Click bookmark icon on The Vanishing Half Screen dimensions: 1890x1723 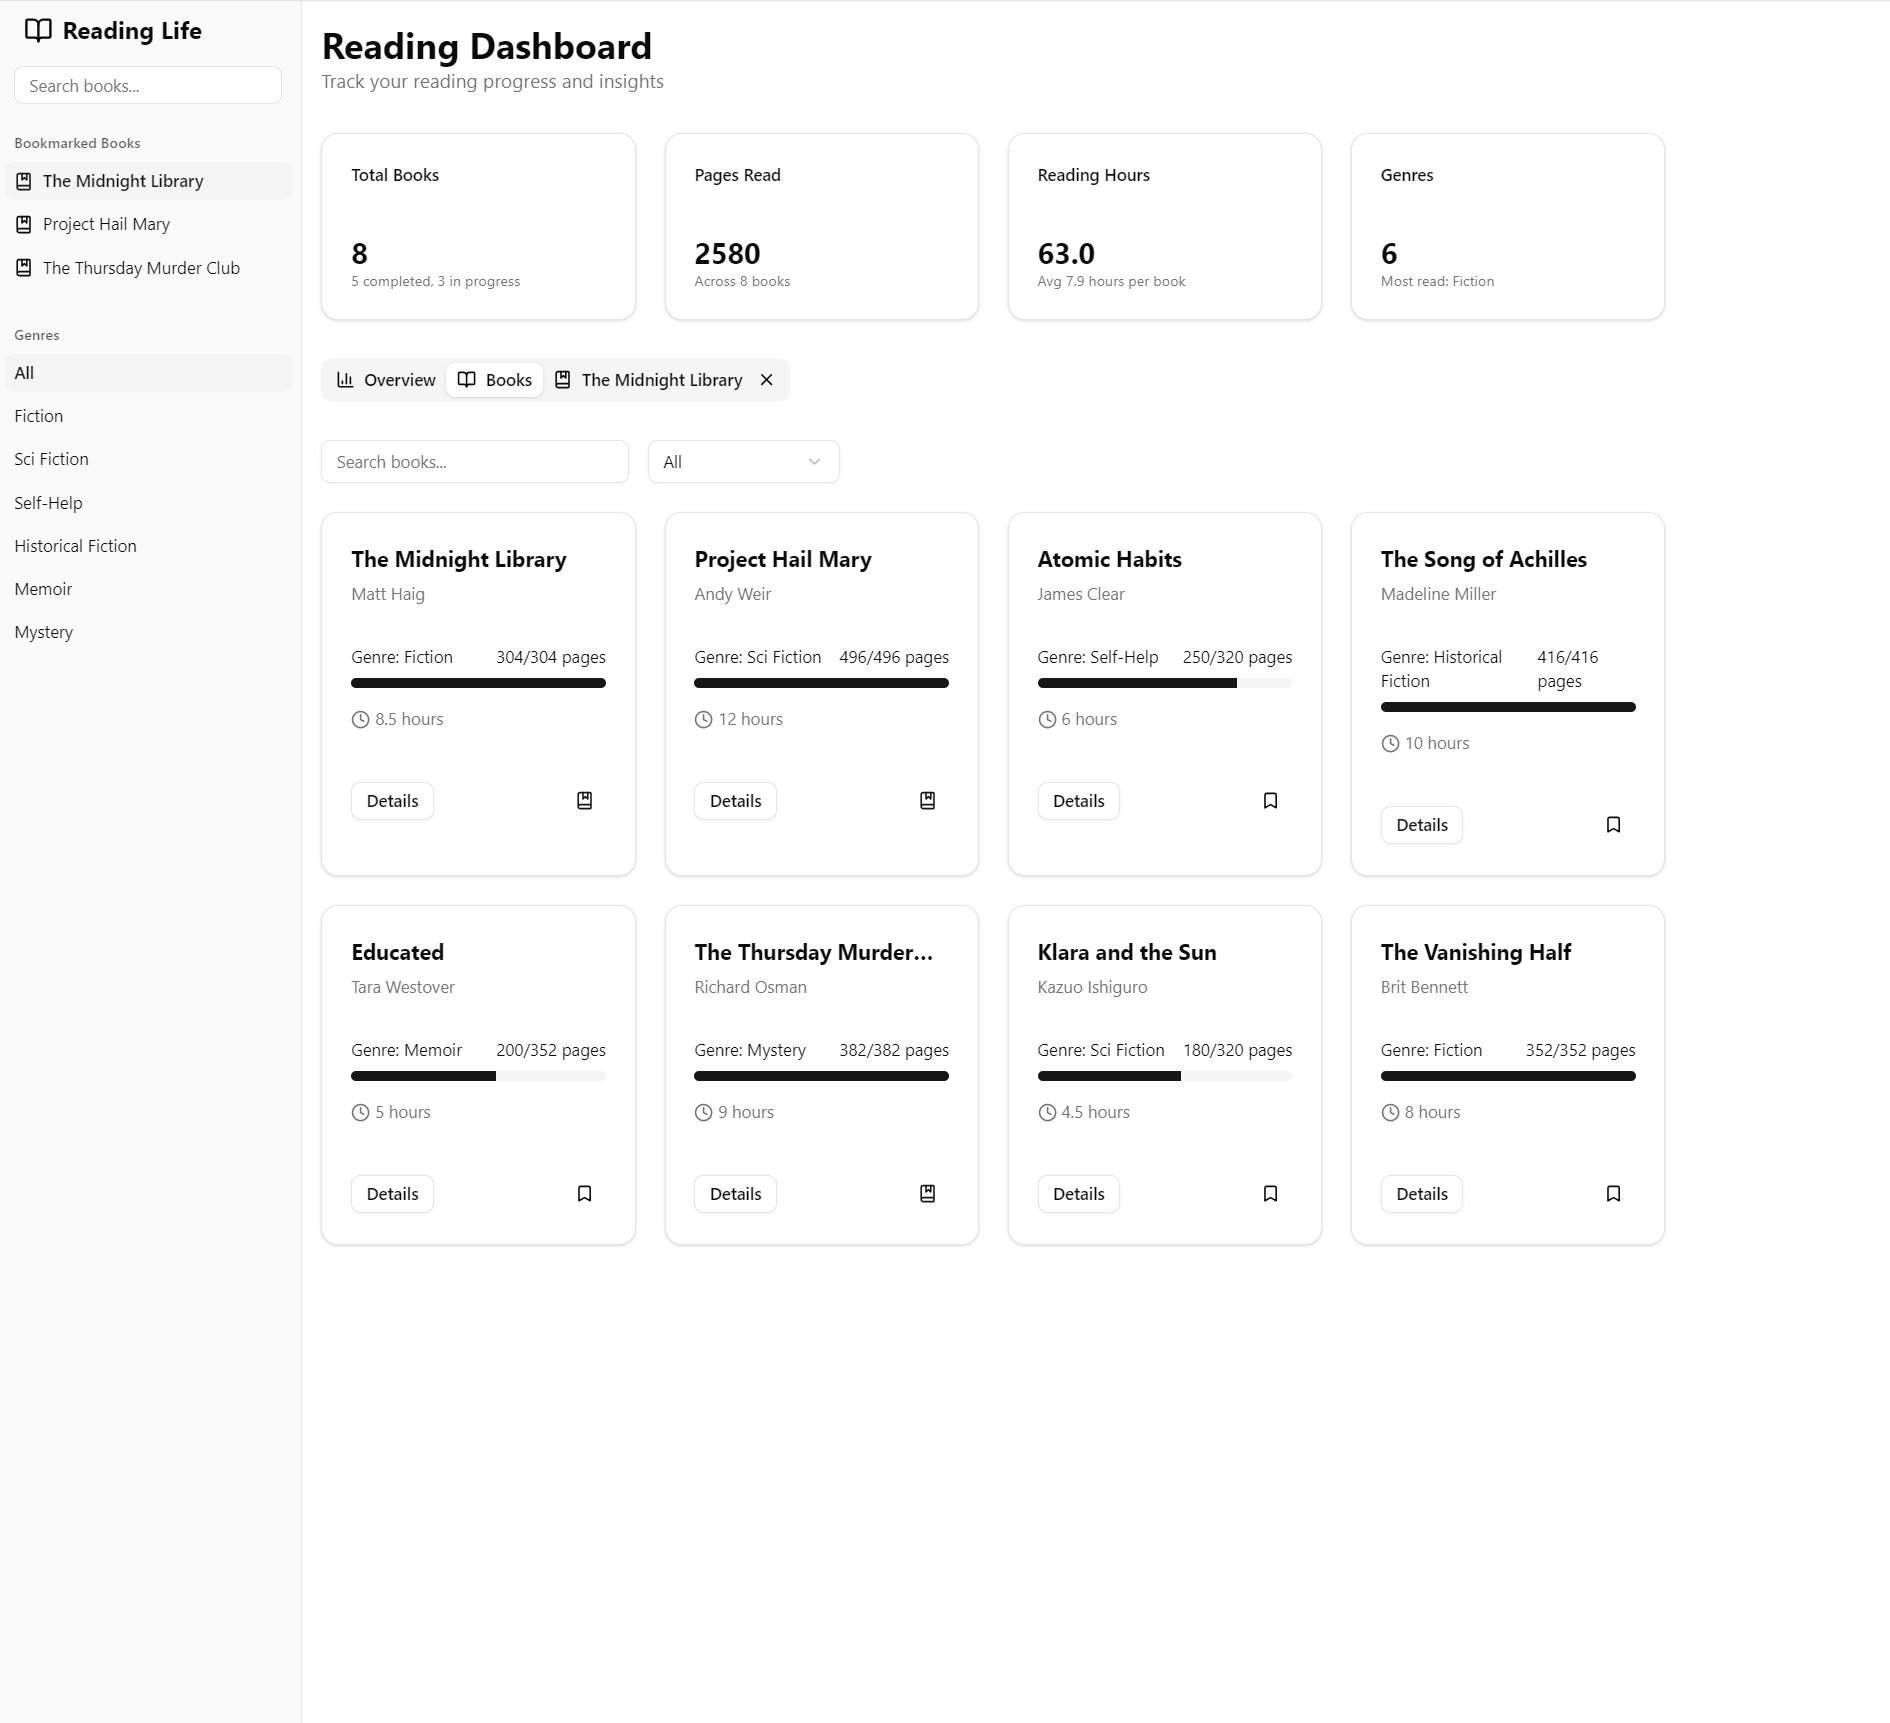coord(1613,1194)
